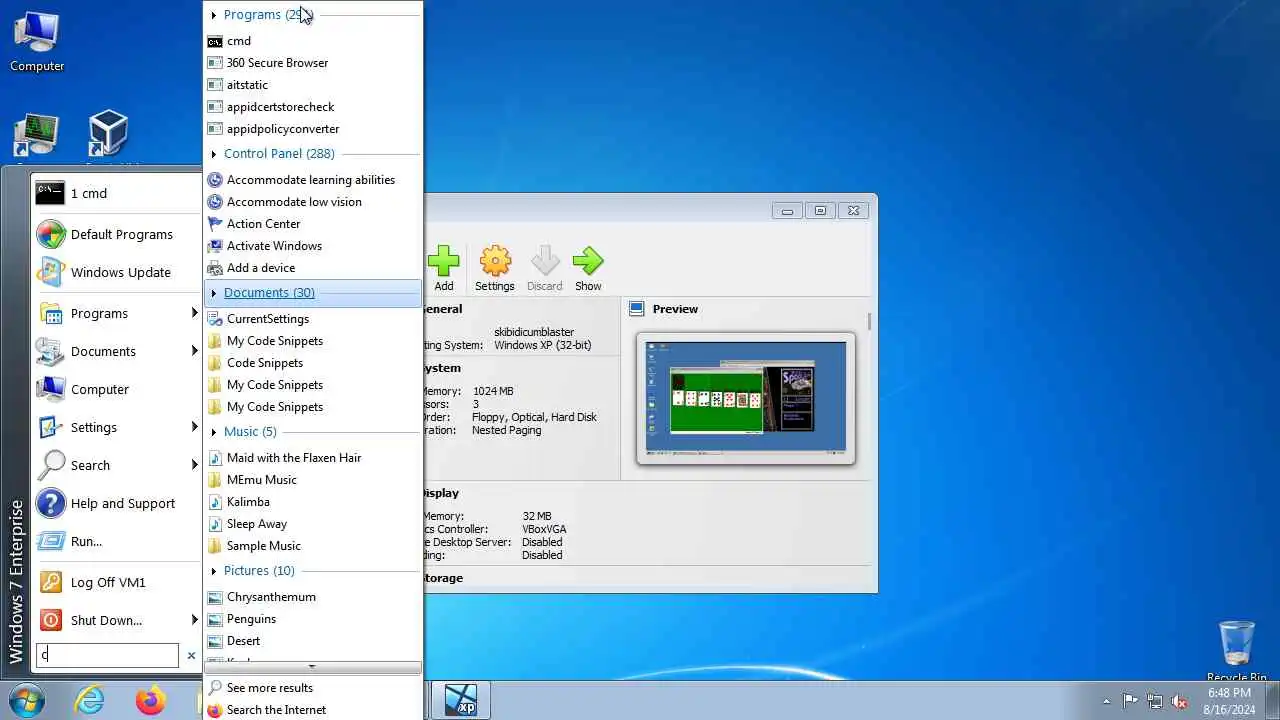Image resolution: width=1280 pixels, height=720 pixels.
Task: Open Windows Update from Start menu
Action: click(x=117, y=272)
